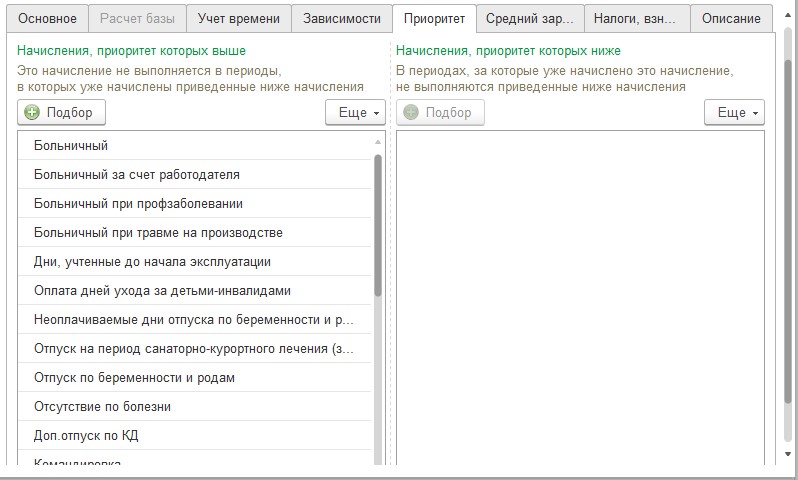Click the left list's vertical scrollbar thumb
The width and height of the screenshot is (798, 480).
coord(378,225)
